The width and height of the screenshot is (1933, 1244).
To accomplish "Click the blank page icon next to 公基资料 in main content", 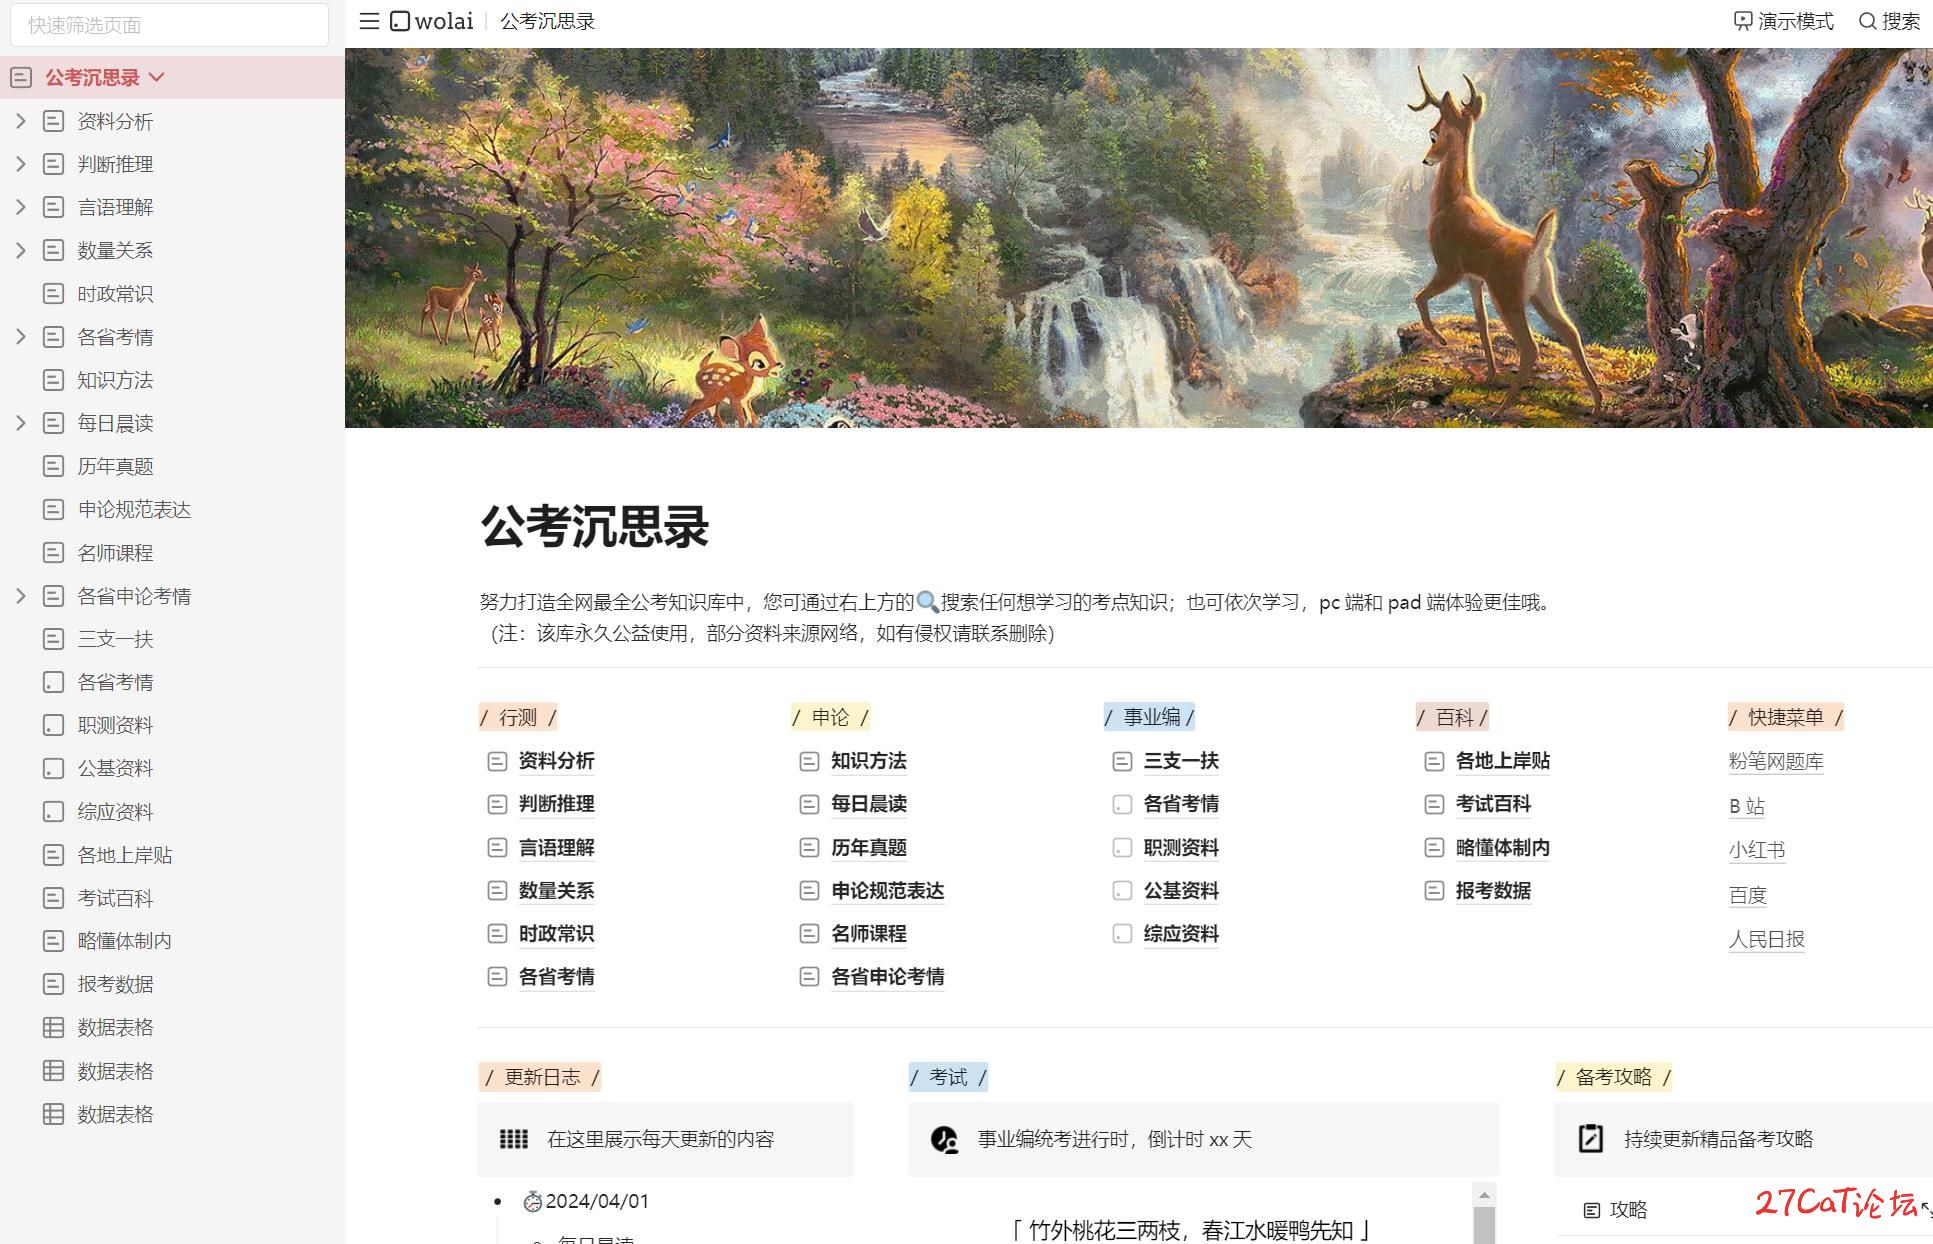I will point(1122,890).
